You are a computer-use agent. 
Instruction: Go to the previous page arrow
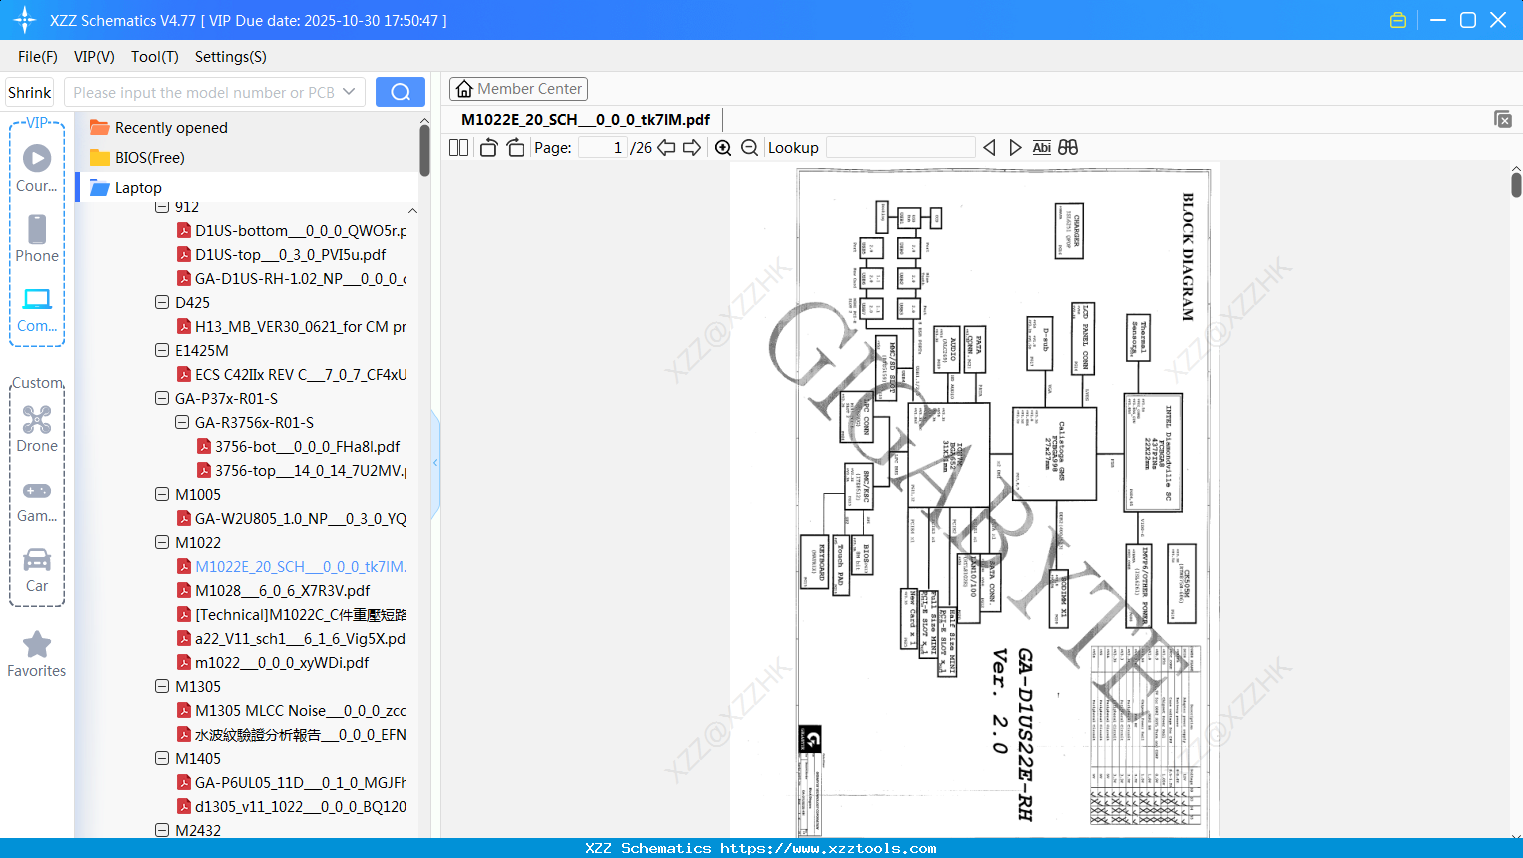click(666, 148)
